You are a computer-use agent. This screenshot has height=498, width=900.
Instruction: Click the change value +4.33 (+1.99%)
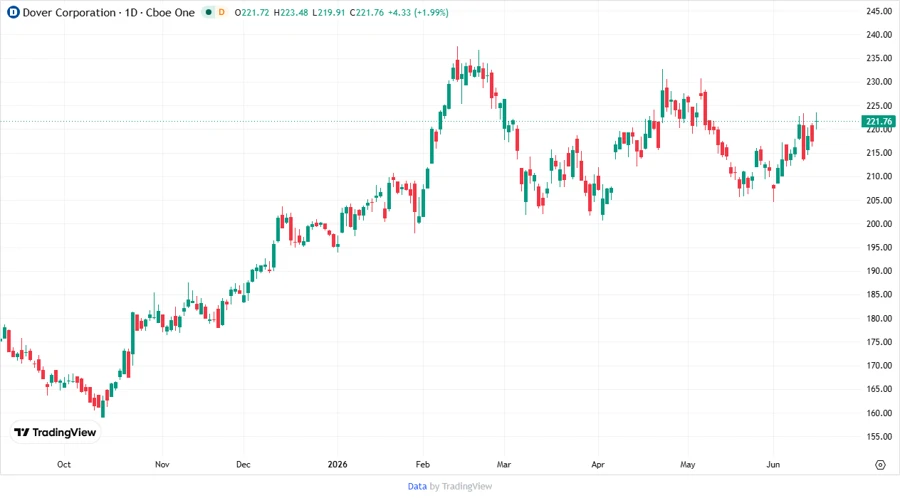tap(418, 12)
